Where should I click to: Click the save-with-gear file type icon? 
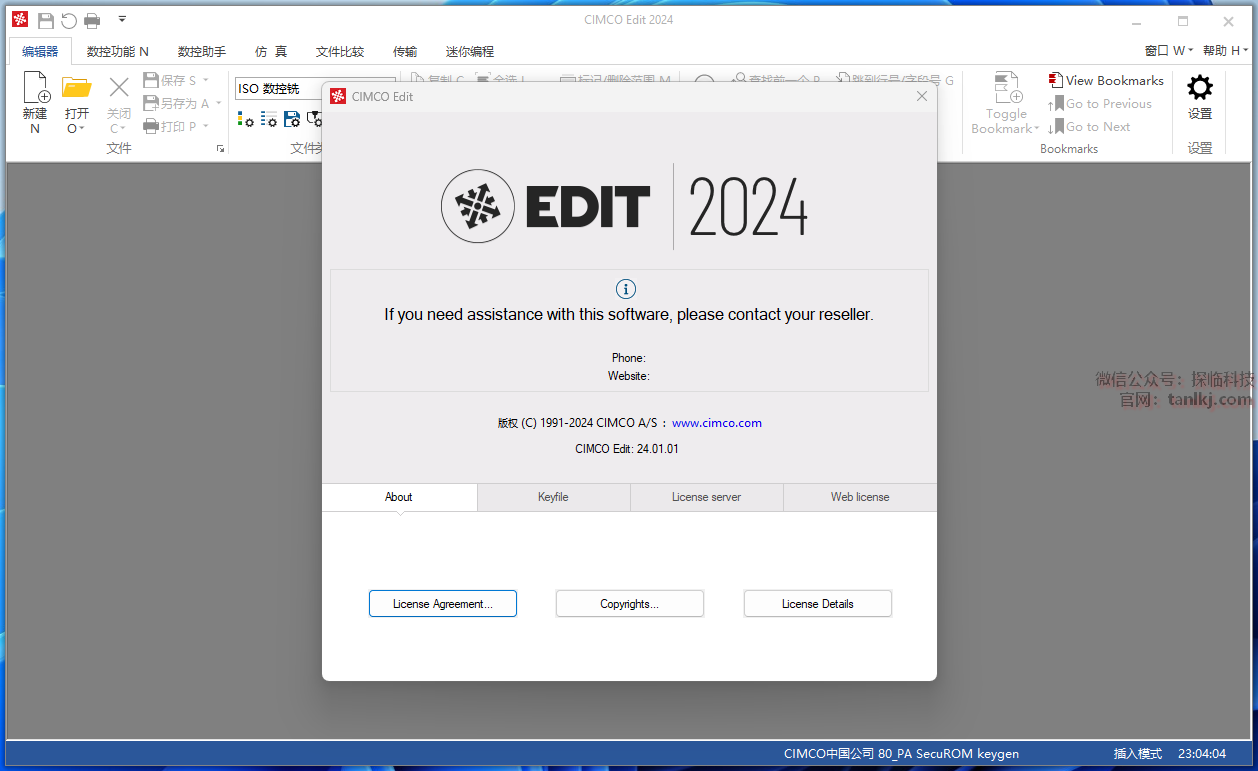point(292,119)
